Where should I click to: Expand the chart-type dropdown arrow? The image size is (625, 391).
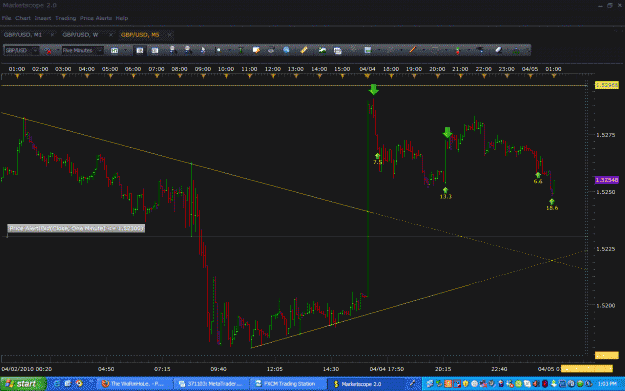[x=125, y=51]
